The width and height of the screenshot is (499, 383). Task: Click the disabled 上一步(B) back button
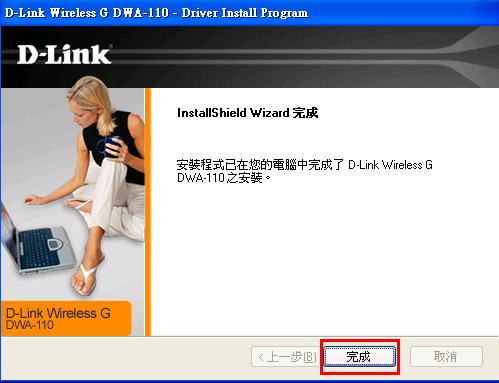pos(287,357)
